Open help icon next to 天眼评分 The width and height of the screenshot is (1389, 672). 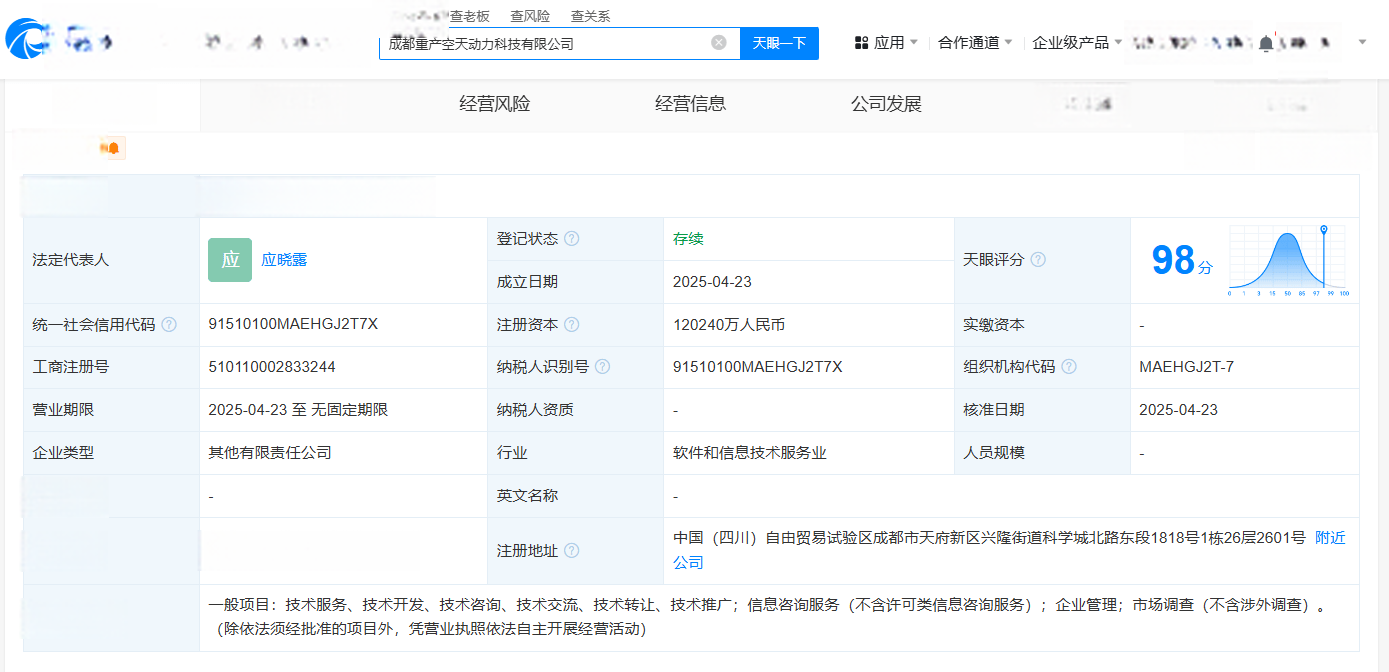[1038, 260]
